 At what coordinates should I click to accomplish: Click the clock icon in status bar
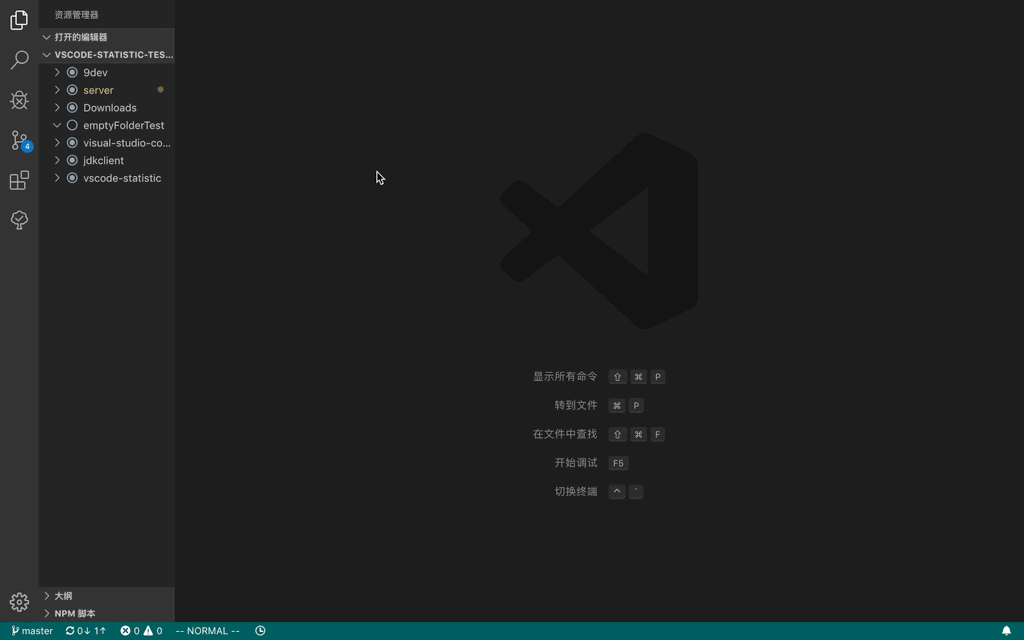click(x=260, y=631)
